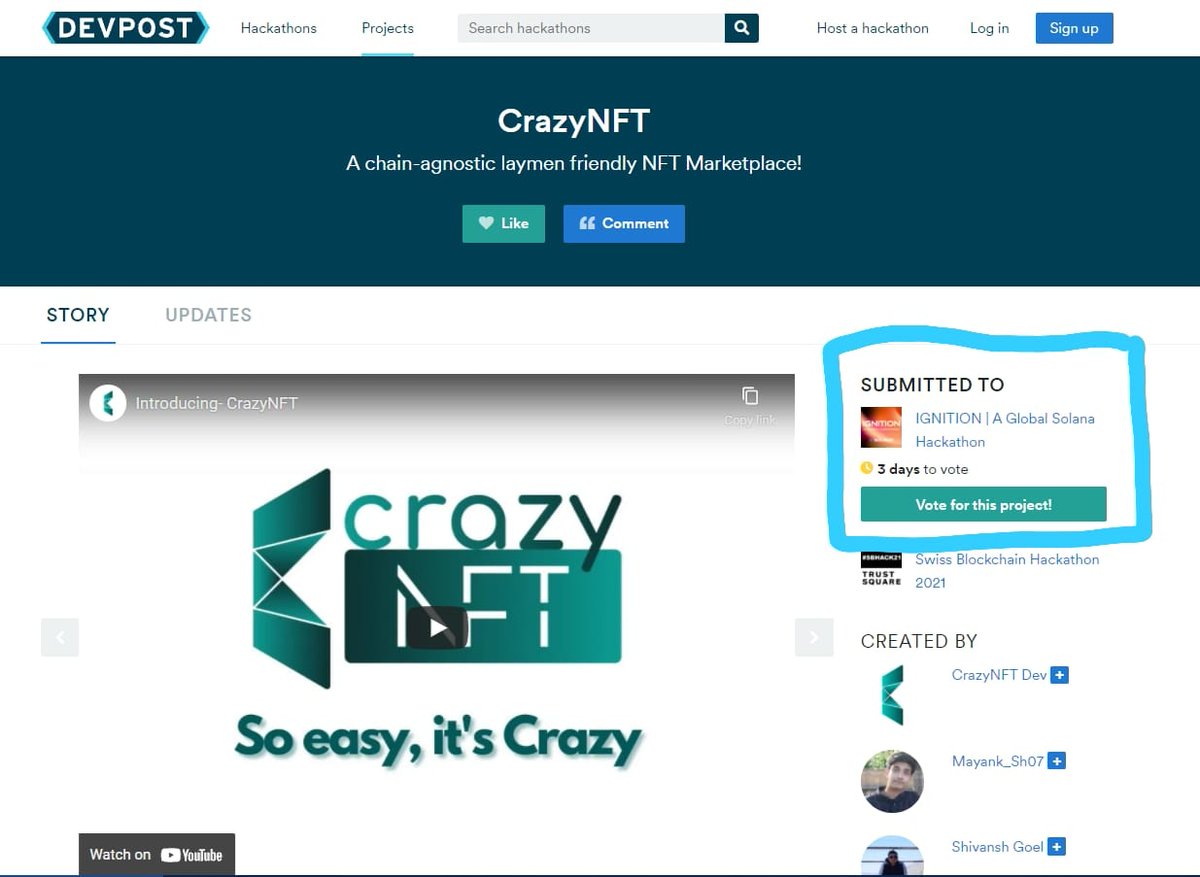
Task: Follow Mayank_Sh07 with plus icon
Action: [x=1057, y=761]
